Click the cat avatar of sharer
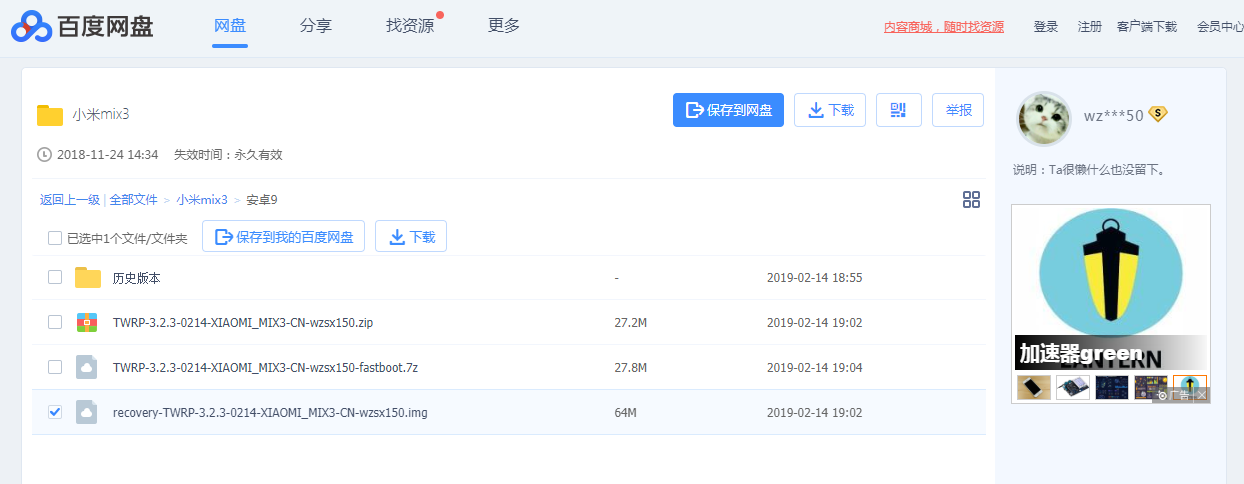The image size is (1244, 484). 1043,118
